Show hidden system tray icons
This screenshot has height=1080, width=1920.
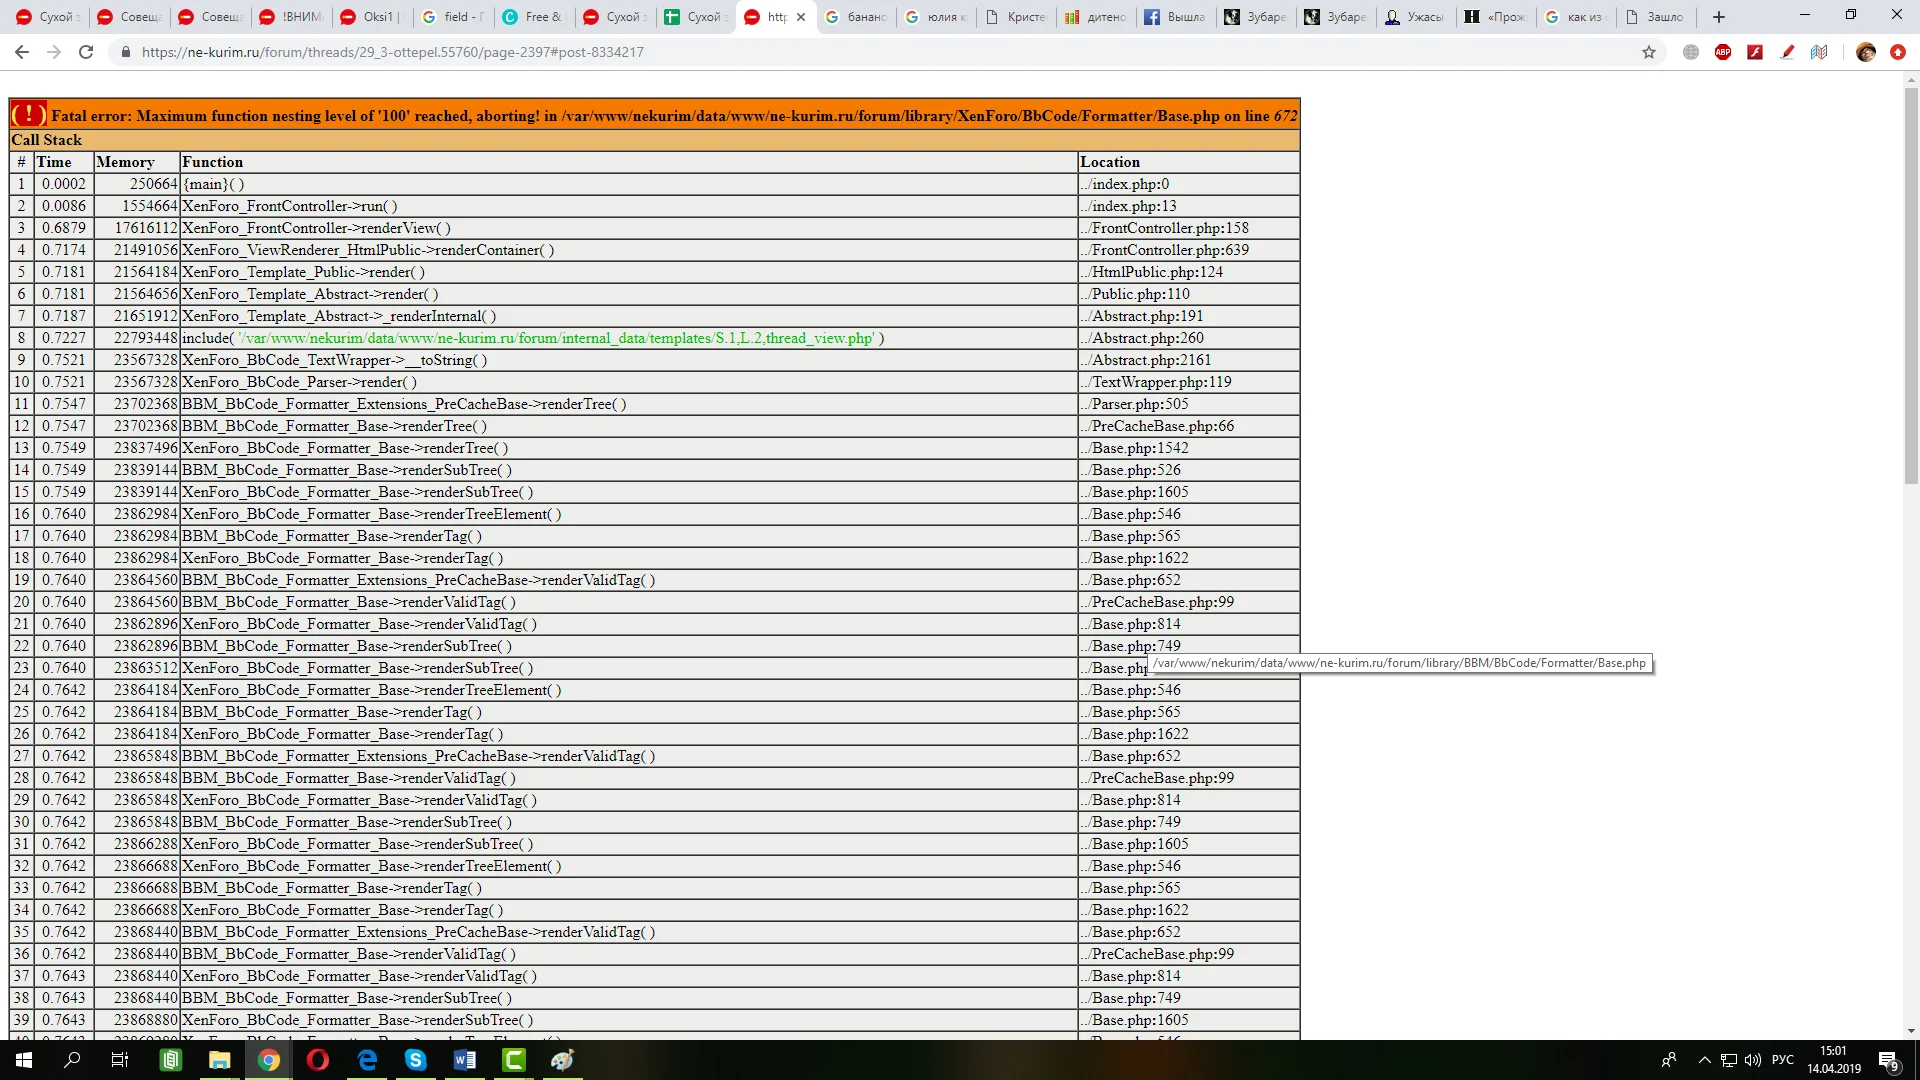point(1704,1060)
